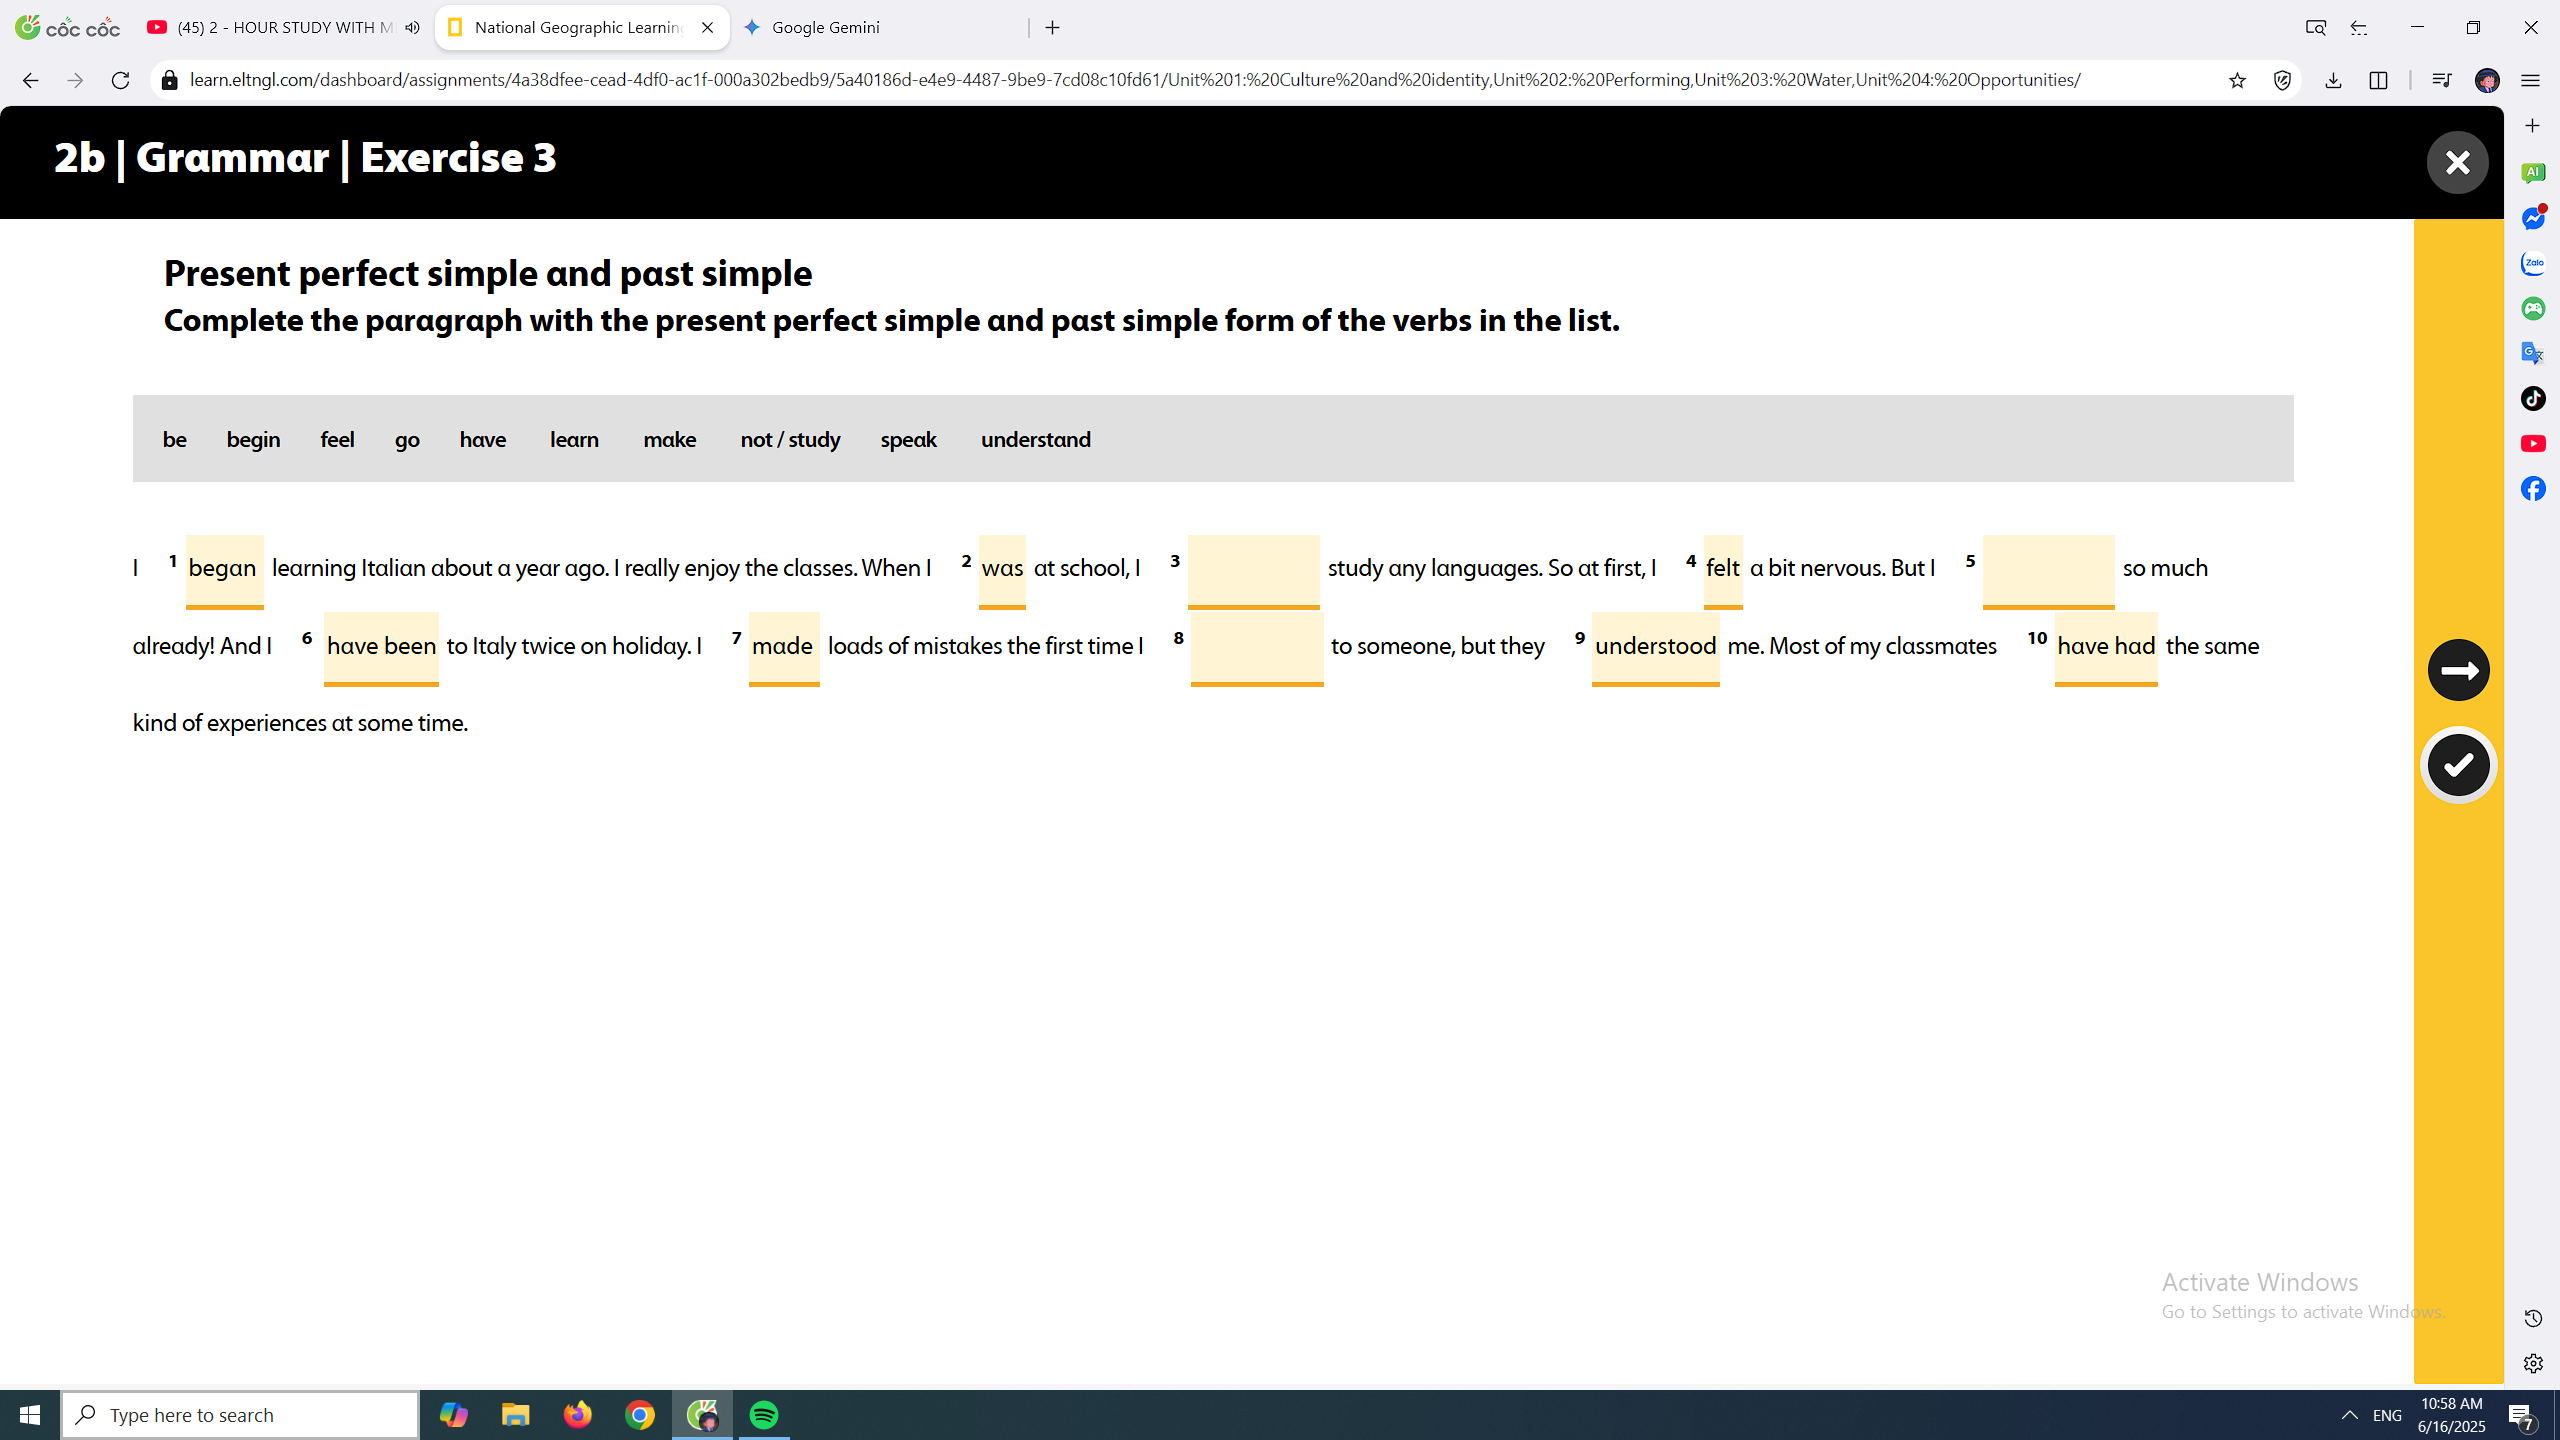The image size is (2560, 1440).
Task: Click the check answers checkmark button
Action: point(2458,765)
